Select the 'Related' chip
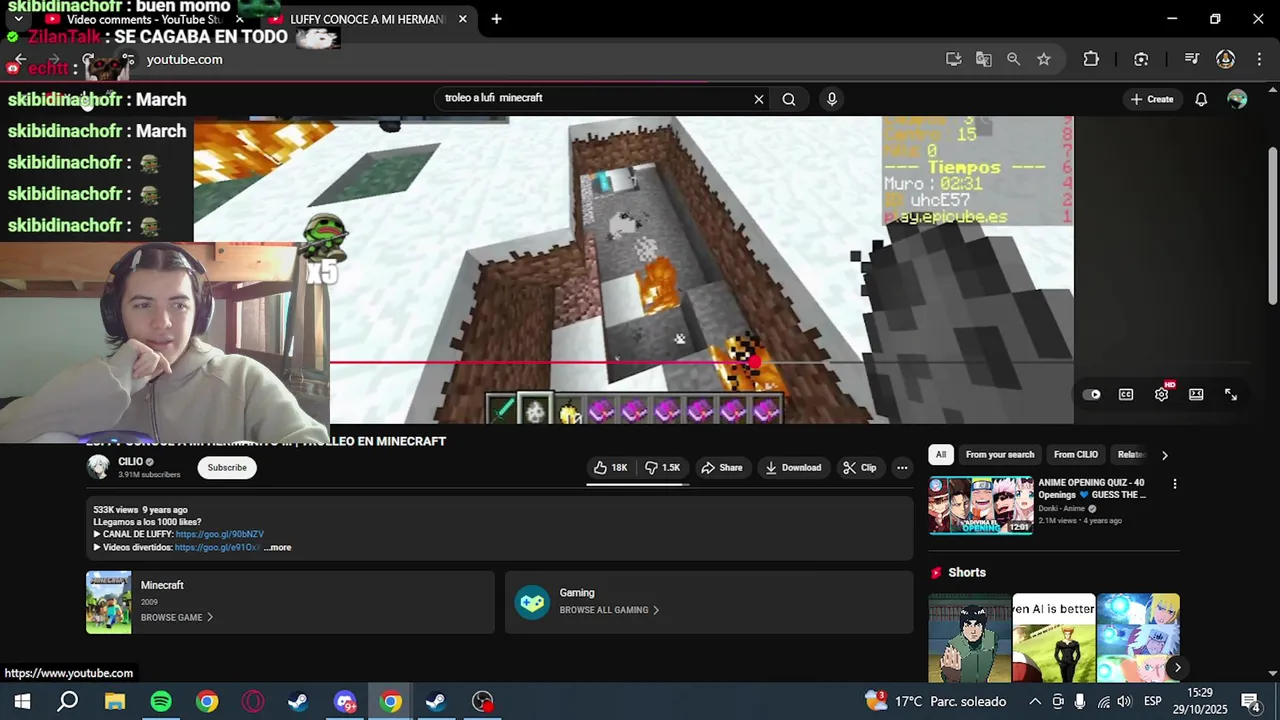The image size is (1280, 720). [x=1130, y=455]
